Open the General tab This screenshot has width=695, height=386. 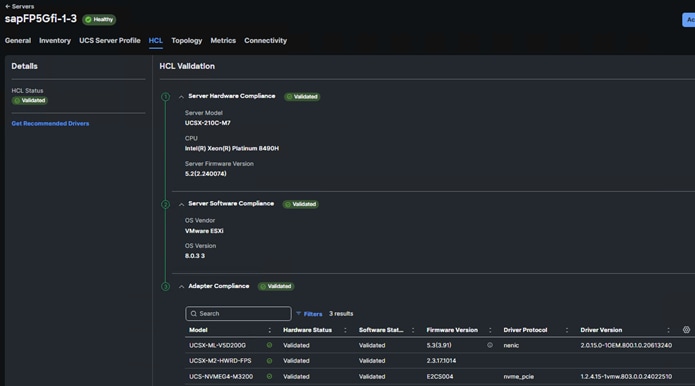click(18, 40)
